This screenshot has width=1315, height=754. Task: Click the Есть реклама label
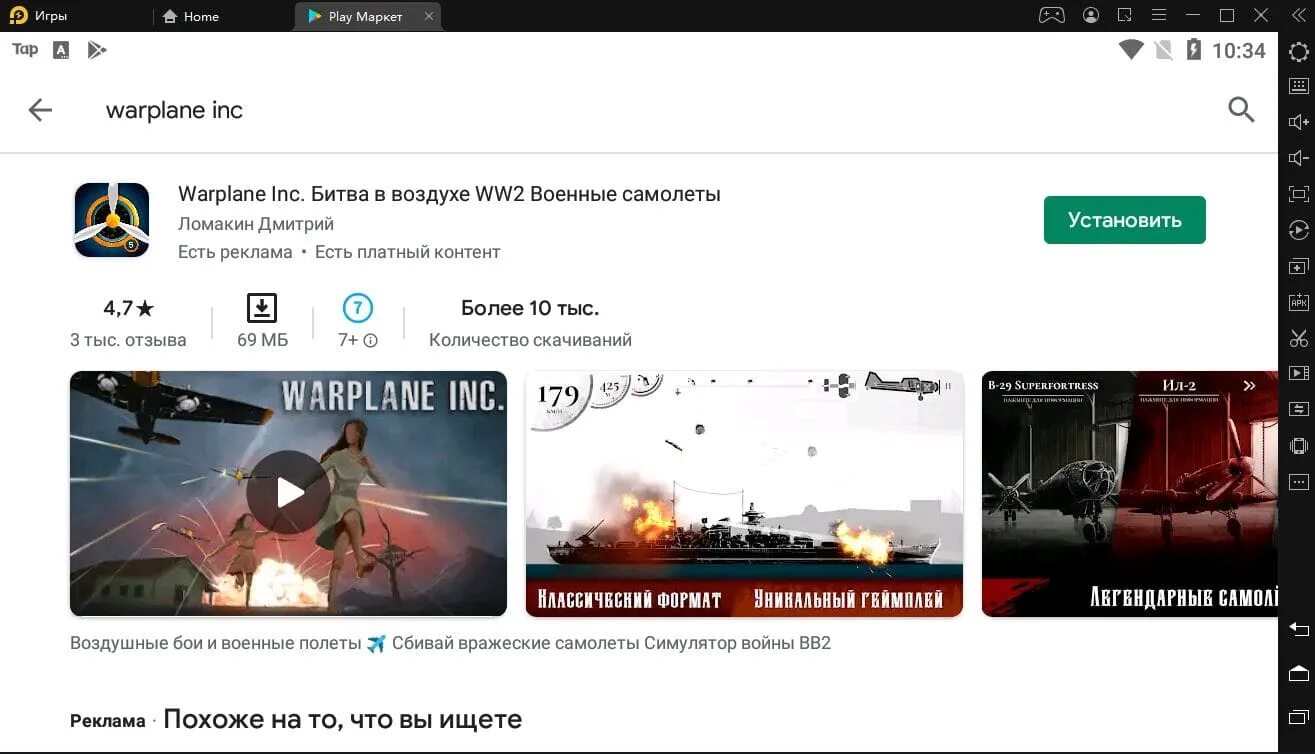[235, 252]
